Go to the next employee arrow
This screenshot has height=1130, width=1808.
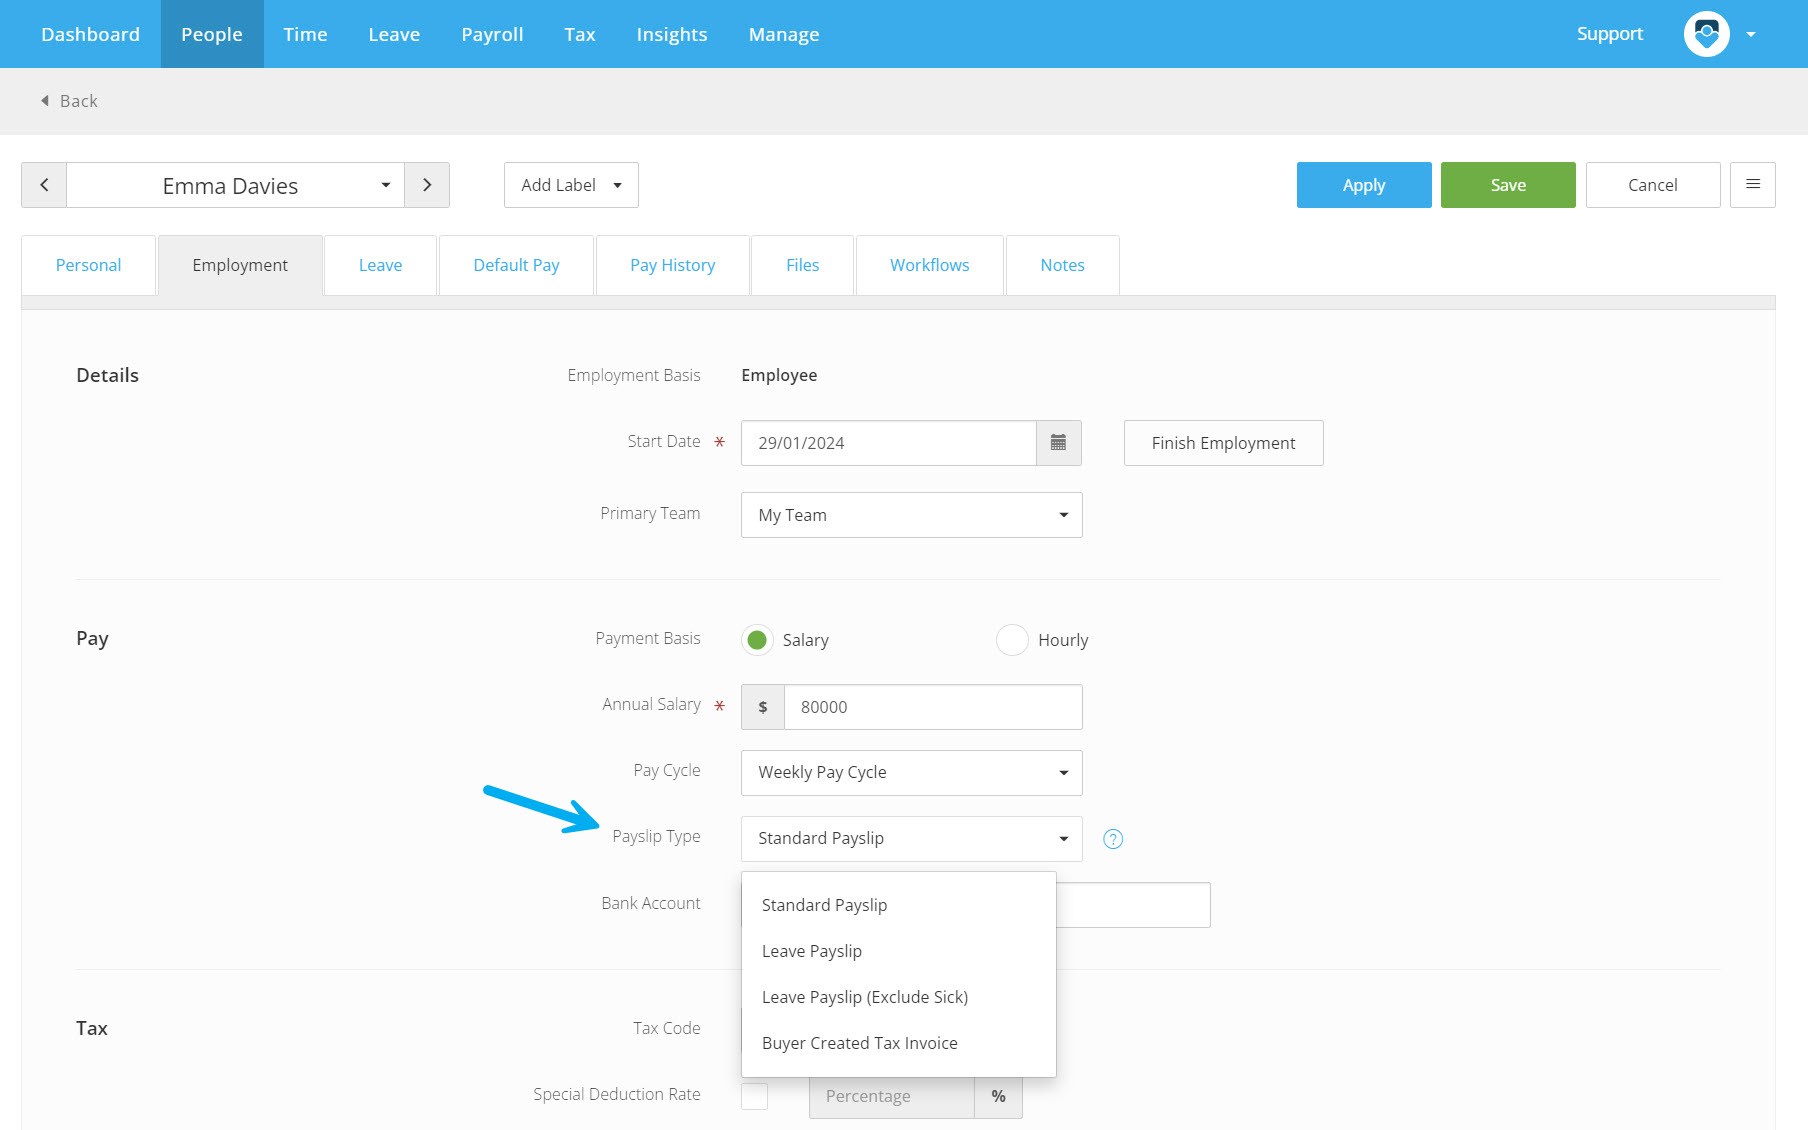pos(427,185)
